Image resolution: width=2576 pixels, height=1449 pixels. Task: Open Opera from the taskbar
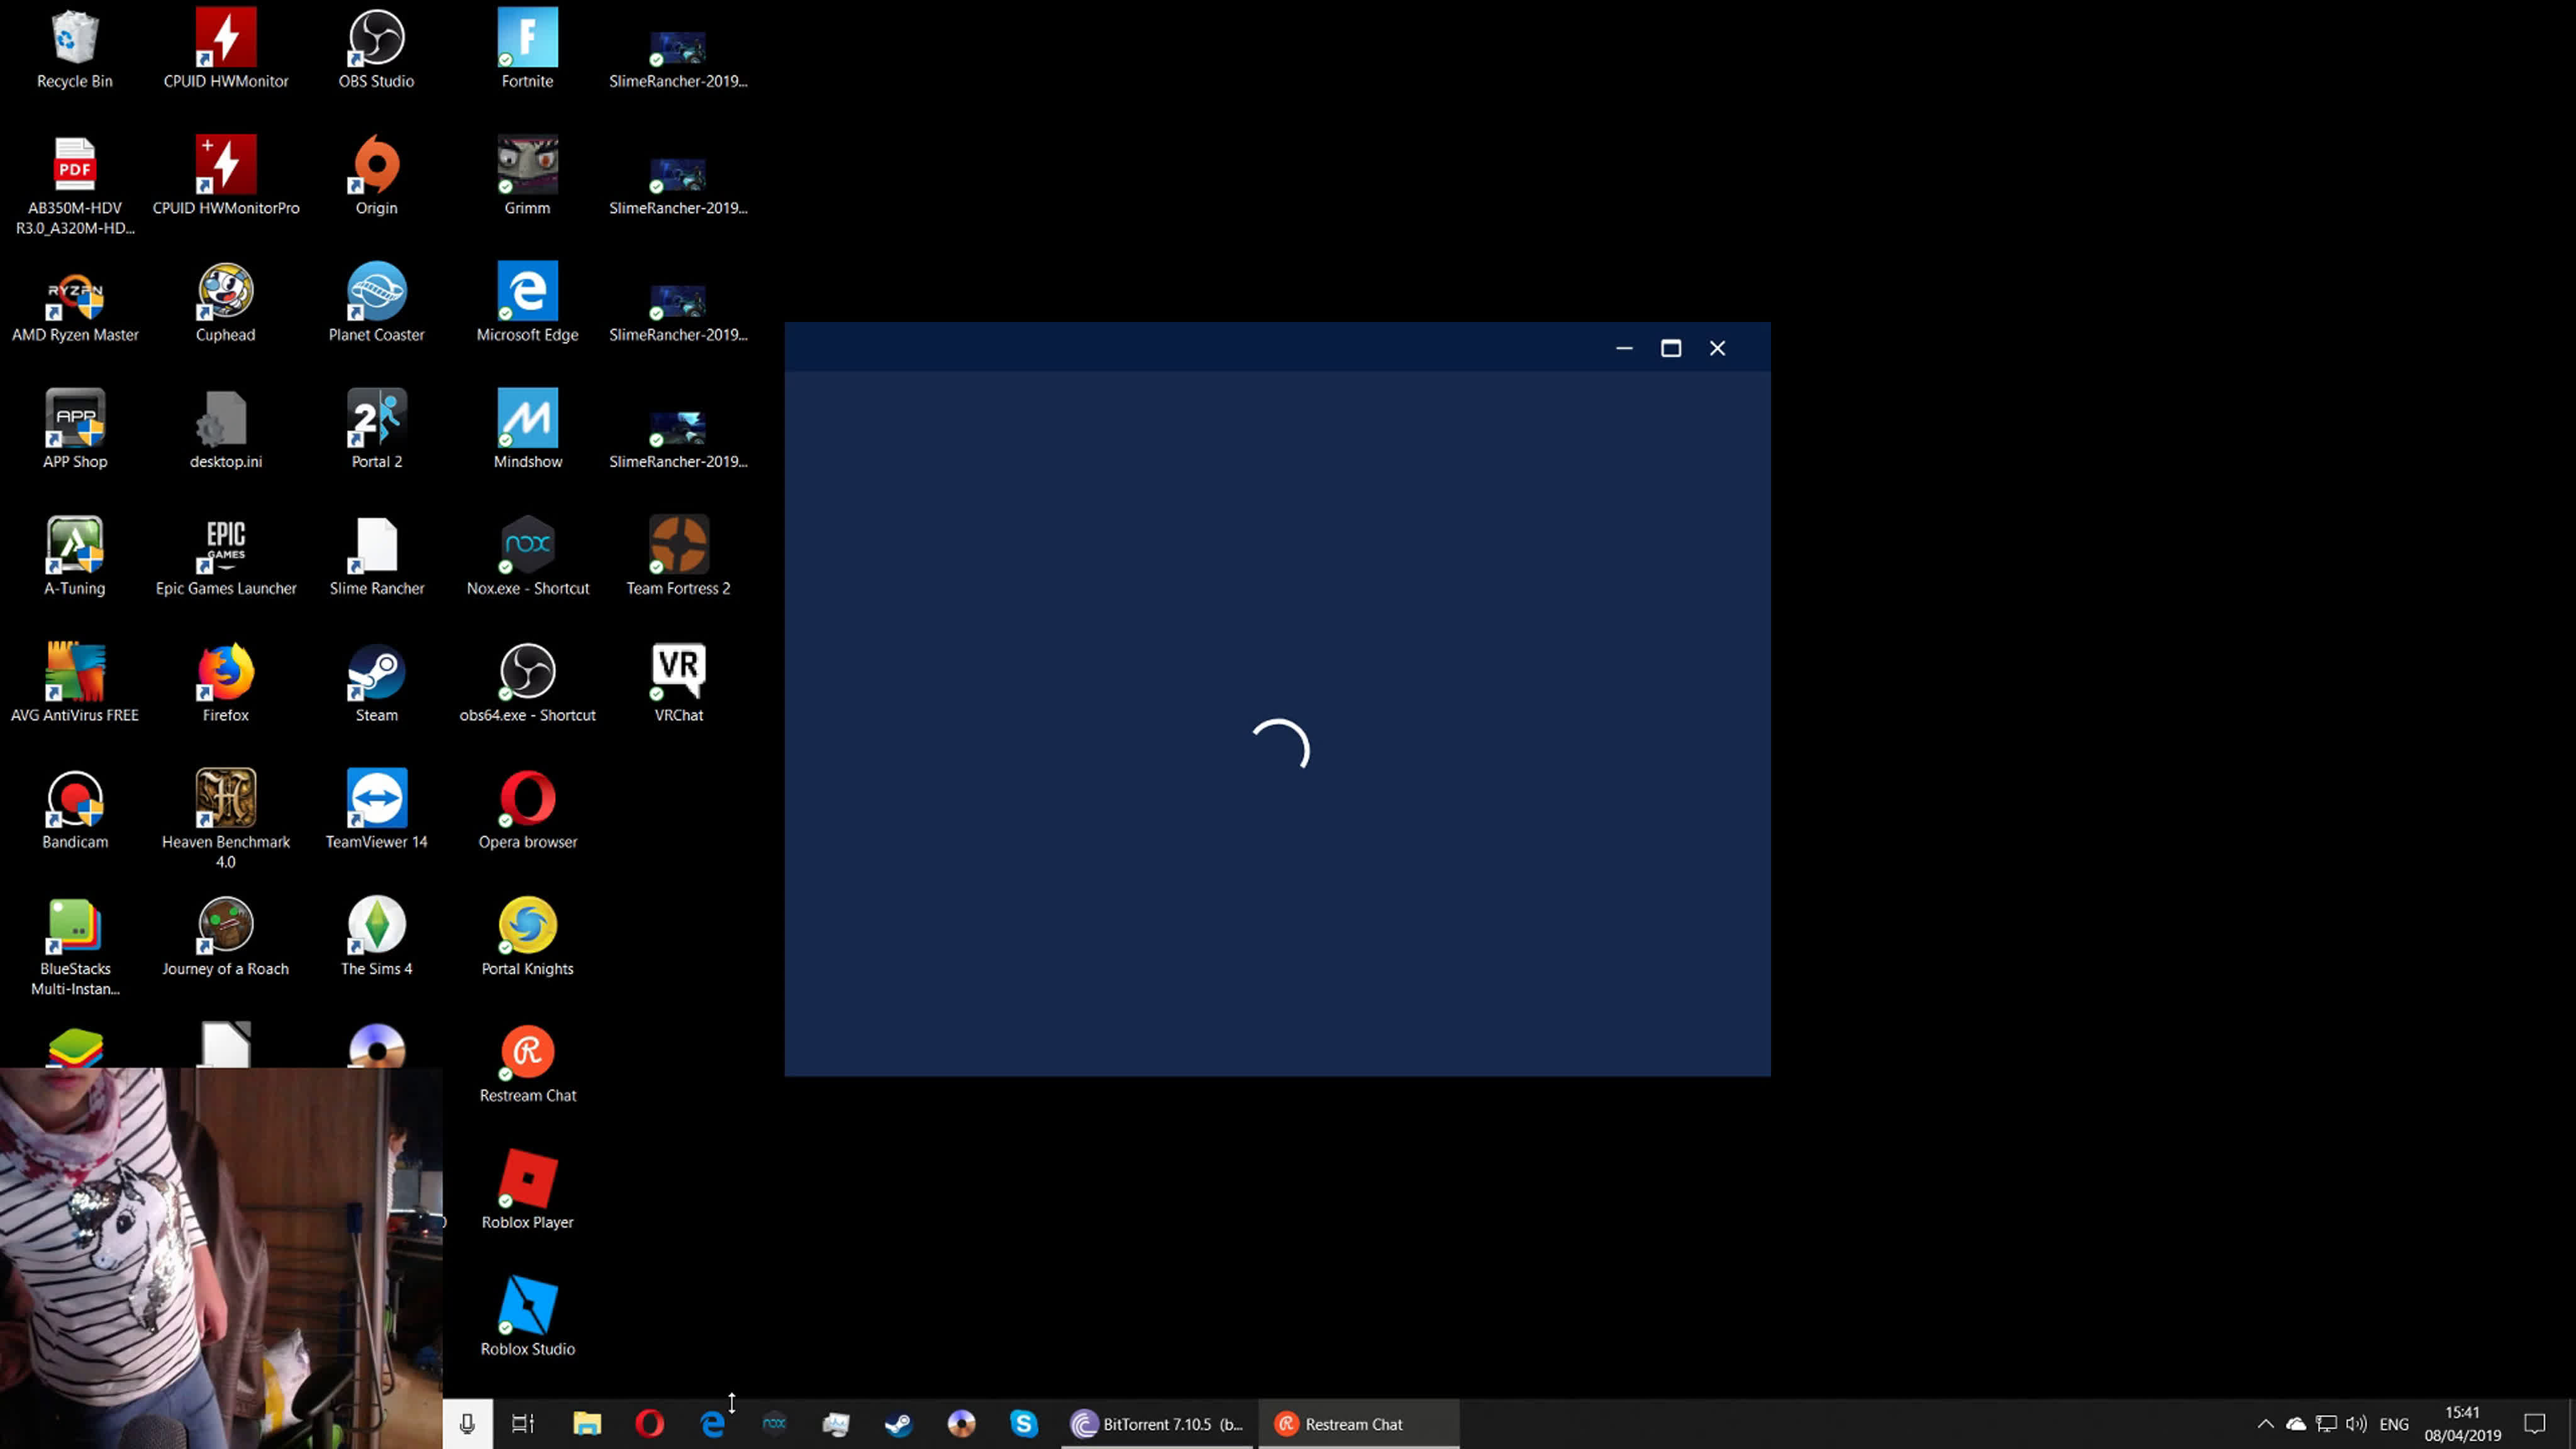[x=649, y=1424]
